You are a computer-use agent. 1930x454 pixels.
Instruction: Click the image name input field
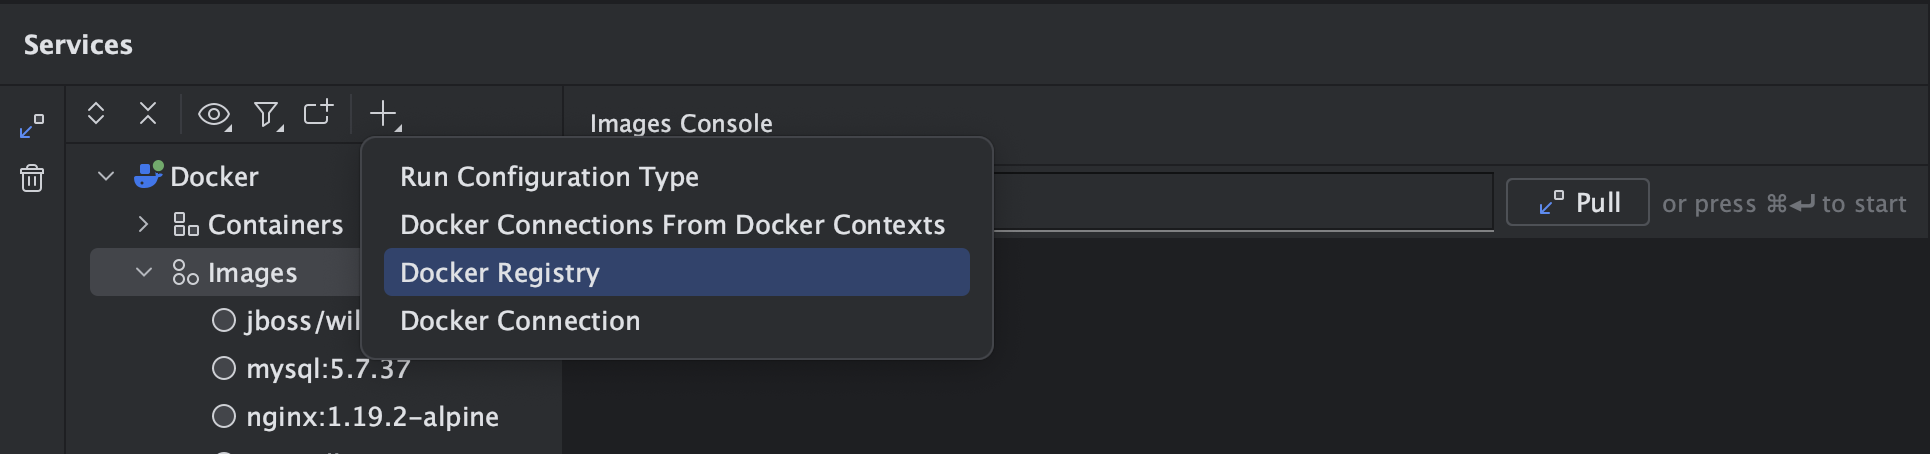click(x=1240, y=203)
